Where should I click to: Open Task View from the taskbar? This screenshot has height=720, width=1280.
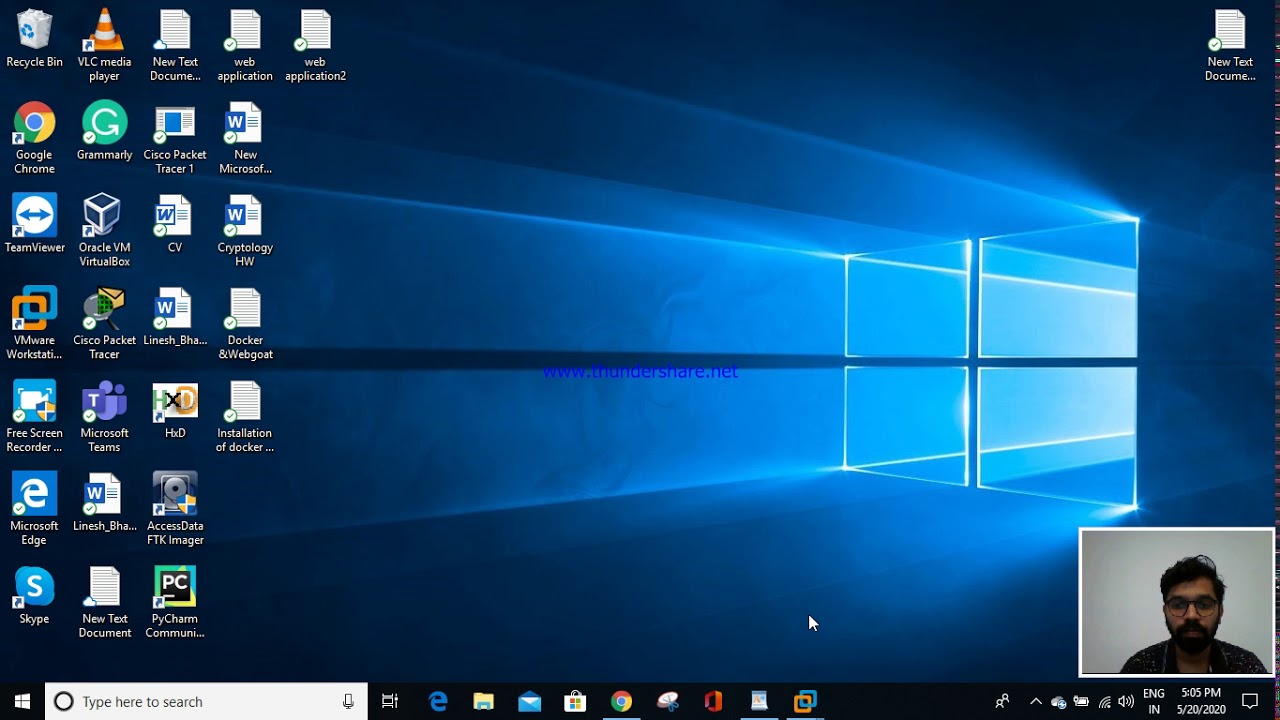(390, 702)
